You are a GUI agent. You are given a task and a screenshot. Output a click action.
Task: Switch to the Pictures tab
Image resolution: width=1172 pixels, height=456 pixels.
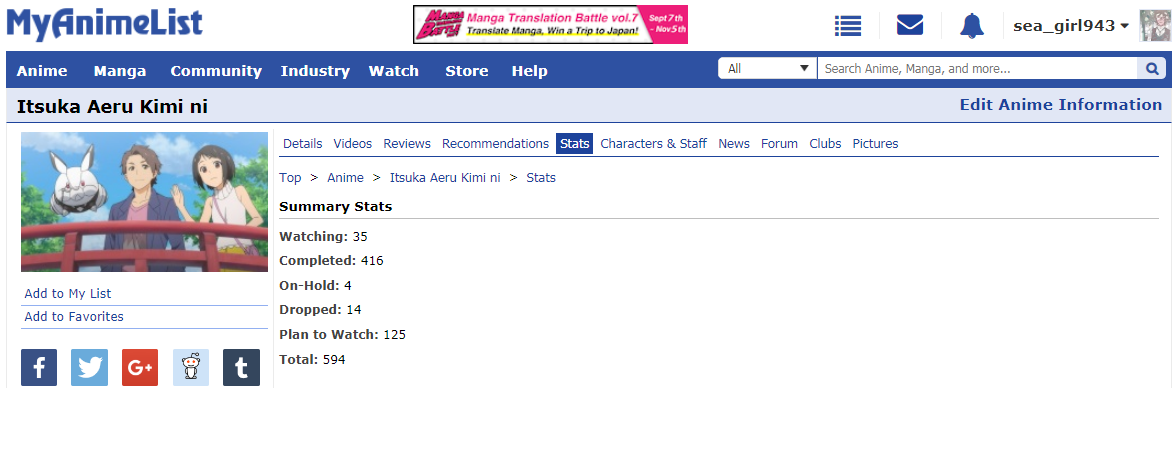pos(875,144)
